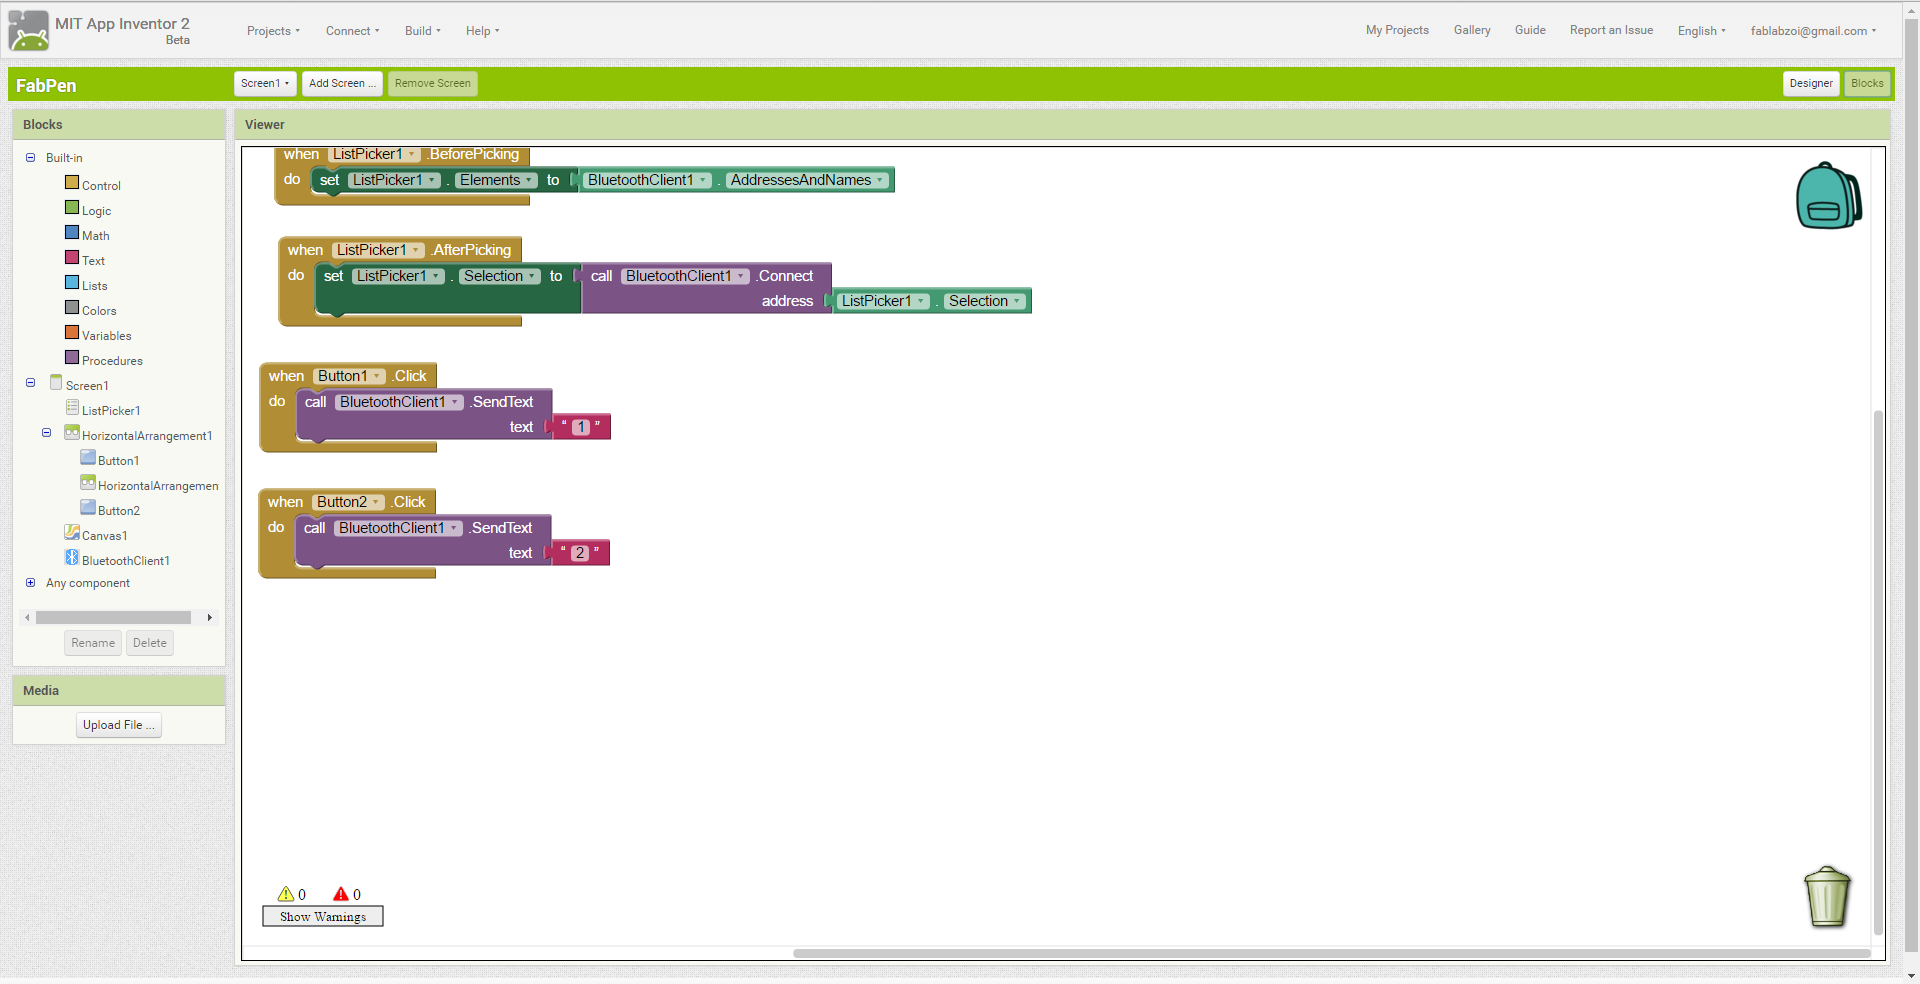Select the Control blocks color icon

[x=72, y=183]
